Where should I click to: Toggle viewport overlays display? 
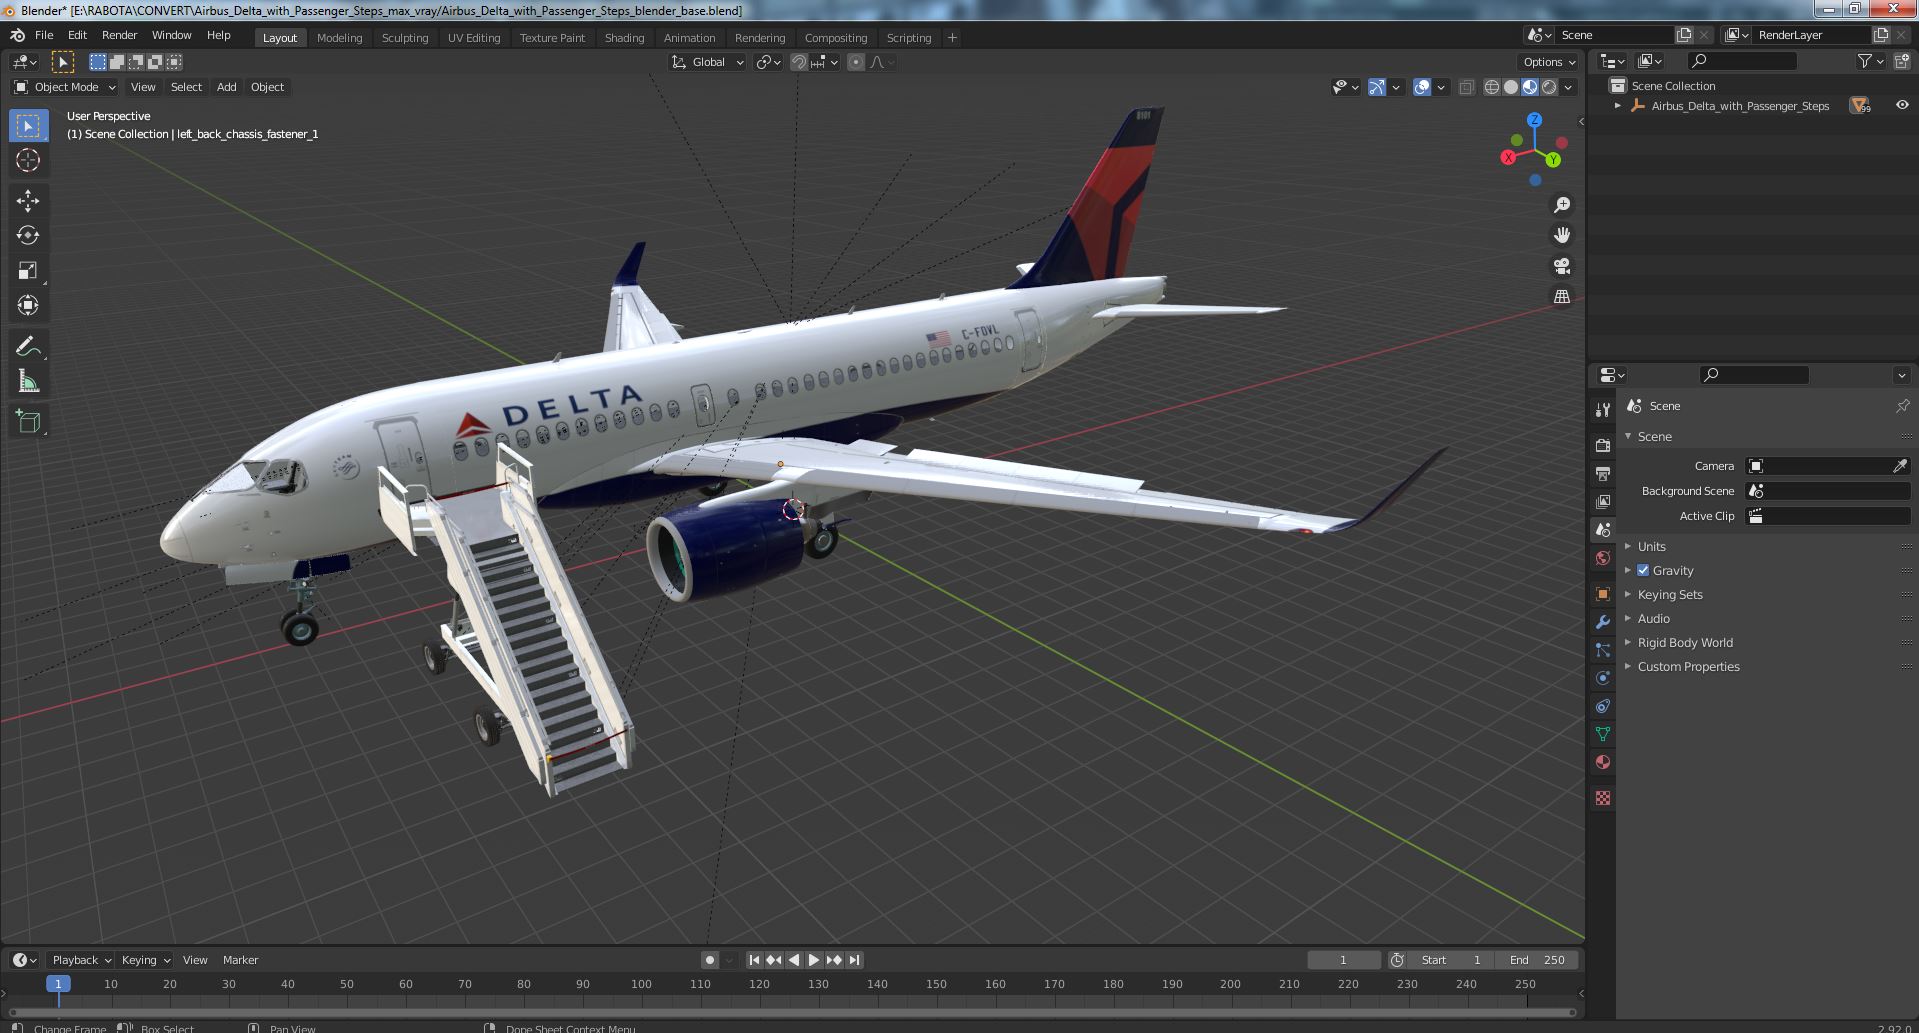(1422, 87)
